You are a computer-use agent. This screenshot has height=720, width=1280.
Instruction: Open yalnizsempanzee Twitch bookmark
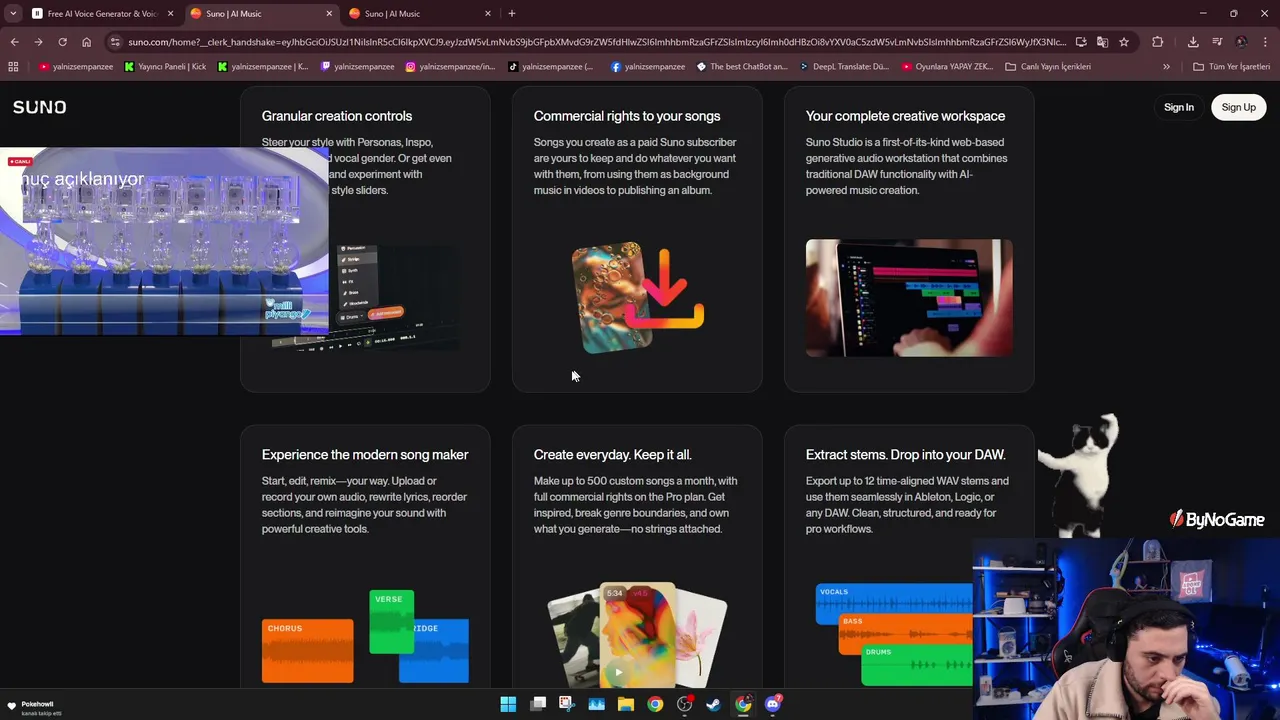[x=357, y=67]
